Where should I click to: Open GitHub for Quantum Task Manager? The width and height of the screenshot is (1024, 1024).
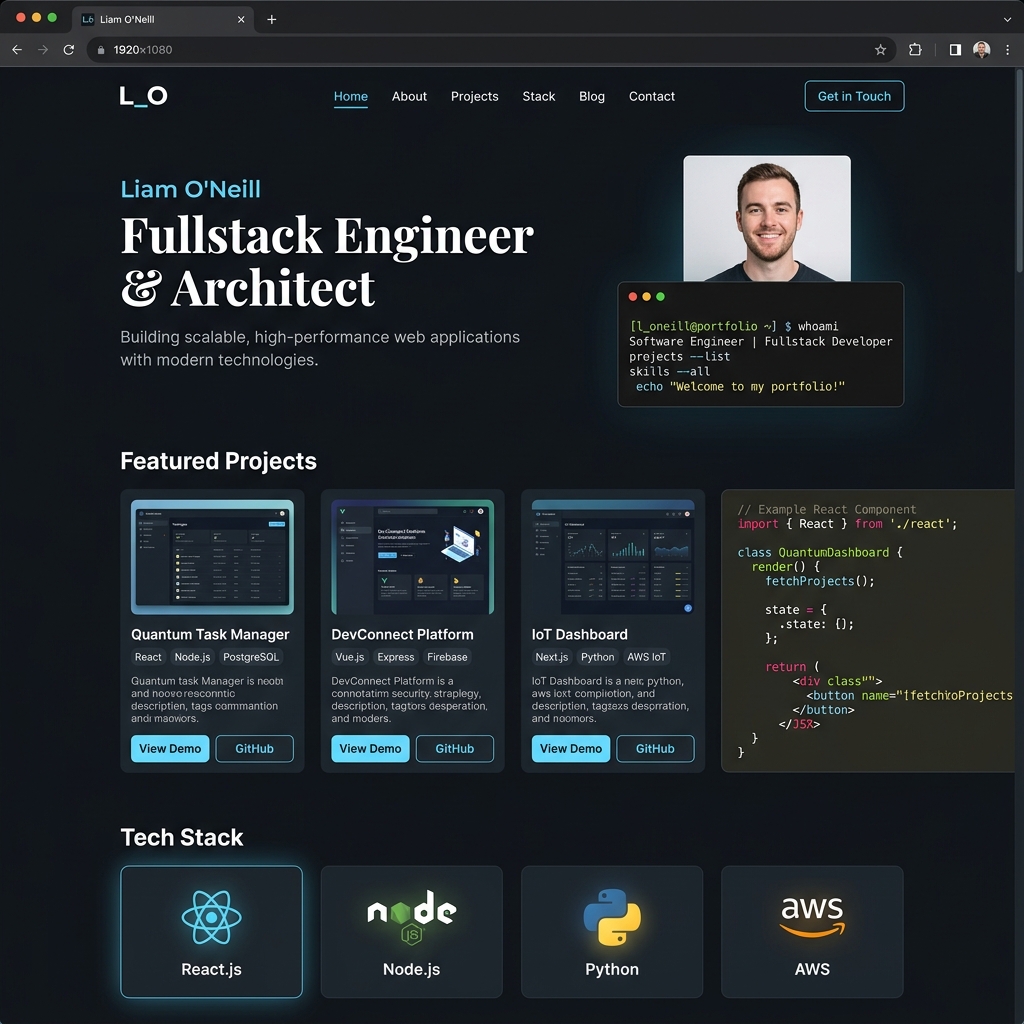tap(254, 748)
